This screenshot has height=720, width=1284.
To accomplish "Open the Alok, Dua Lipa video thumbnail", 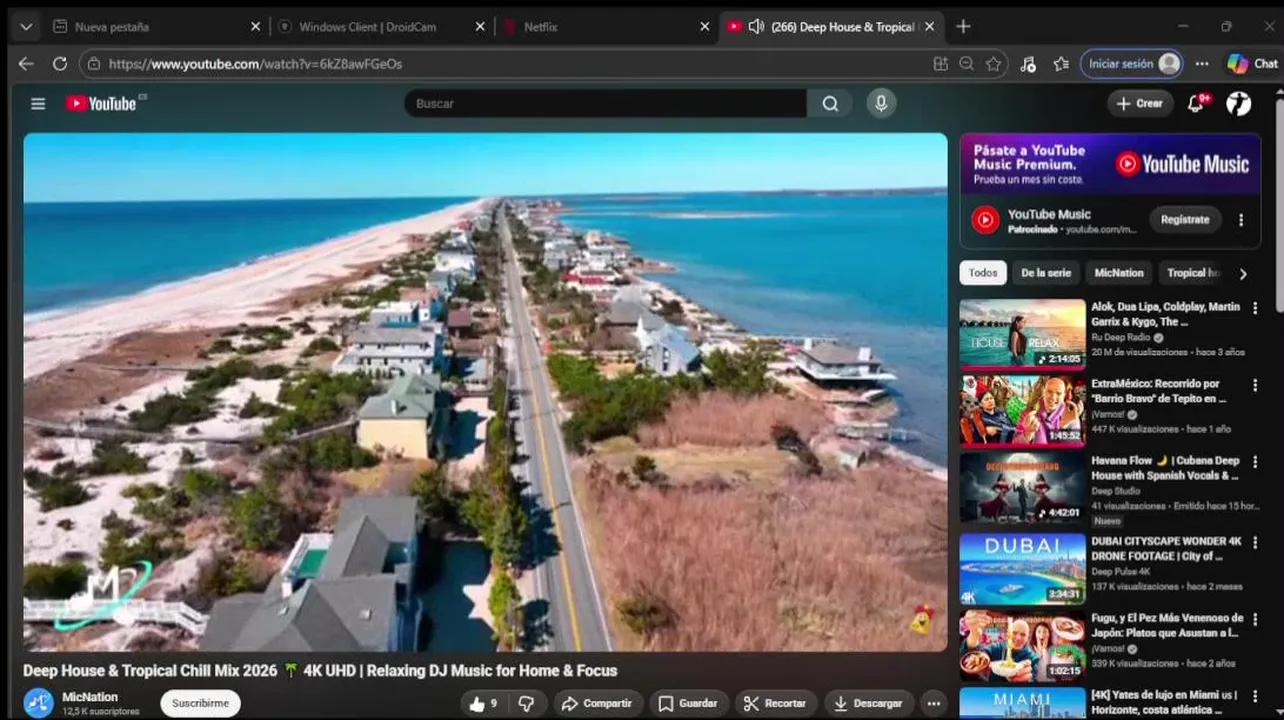I will [x=1022, y=334].
